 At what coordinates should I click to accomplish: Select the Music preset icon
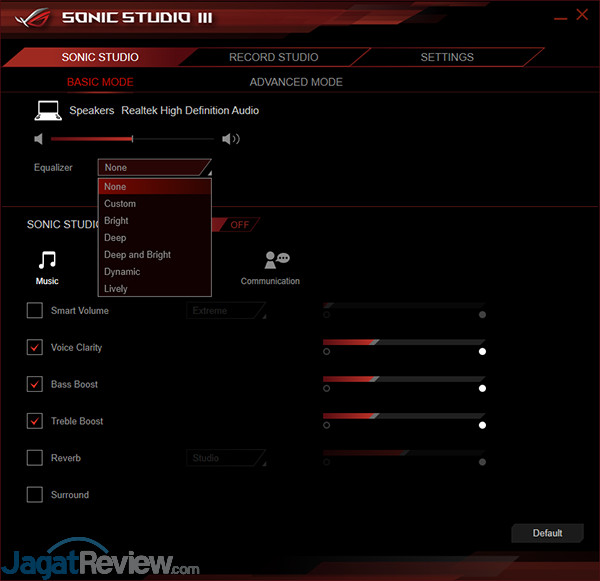pyautogui.click(x=47, y=260)
